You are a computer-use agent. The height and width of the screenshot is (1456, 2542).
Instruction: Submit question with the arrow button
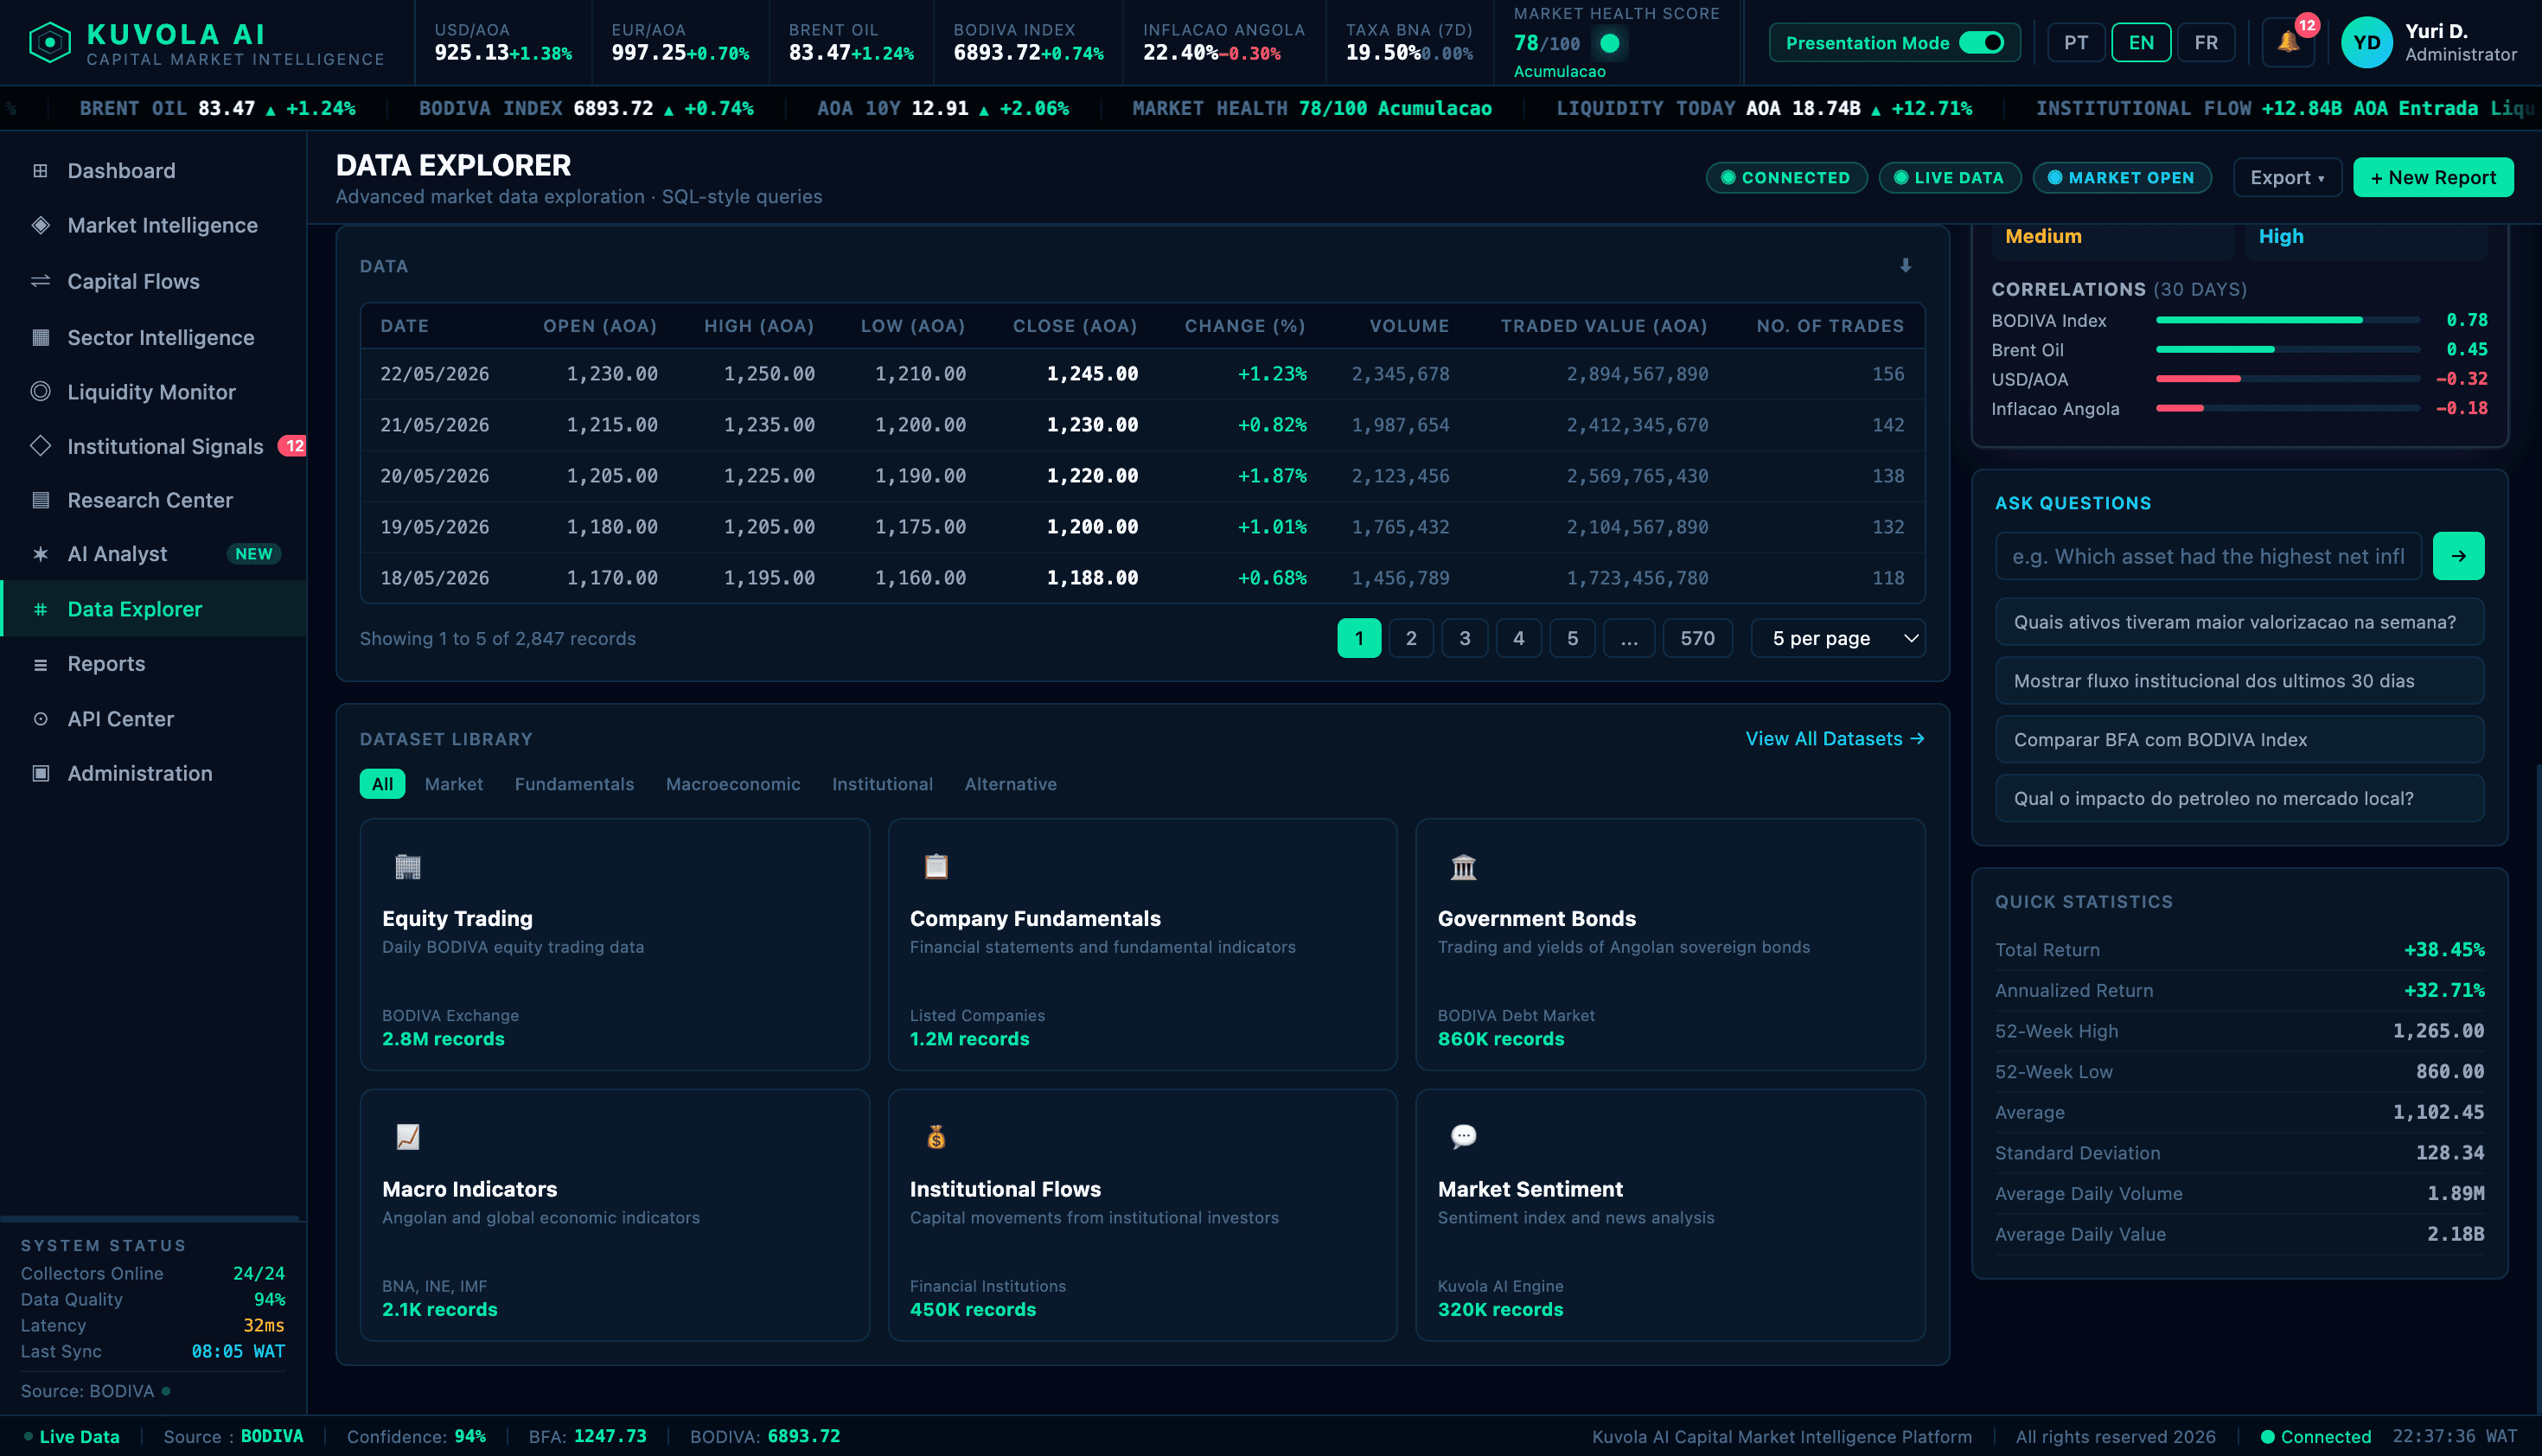pos(2458,556)
